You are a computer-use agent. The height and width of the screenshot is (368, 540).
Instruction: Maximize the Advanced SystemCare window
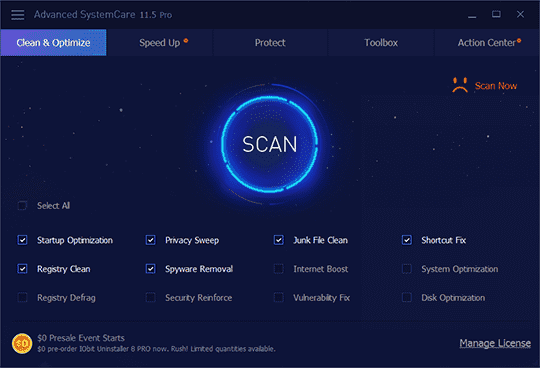click(496, 14)
